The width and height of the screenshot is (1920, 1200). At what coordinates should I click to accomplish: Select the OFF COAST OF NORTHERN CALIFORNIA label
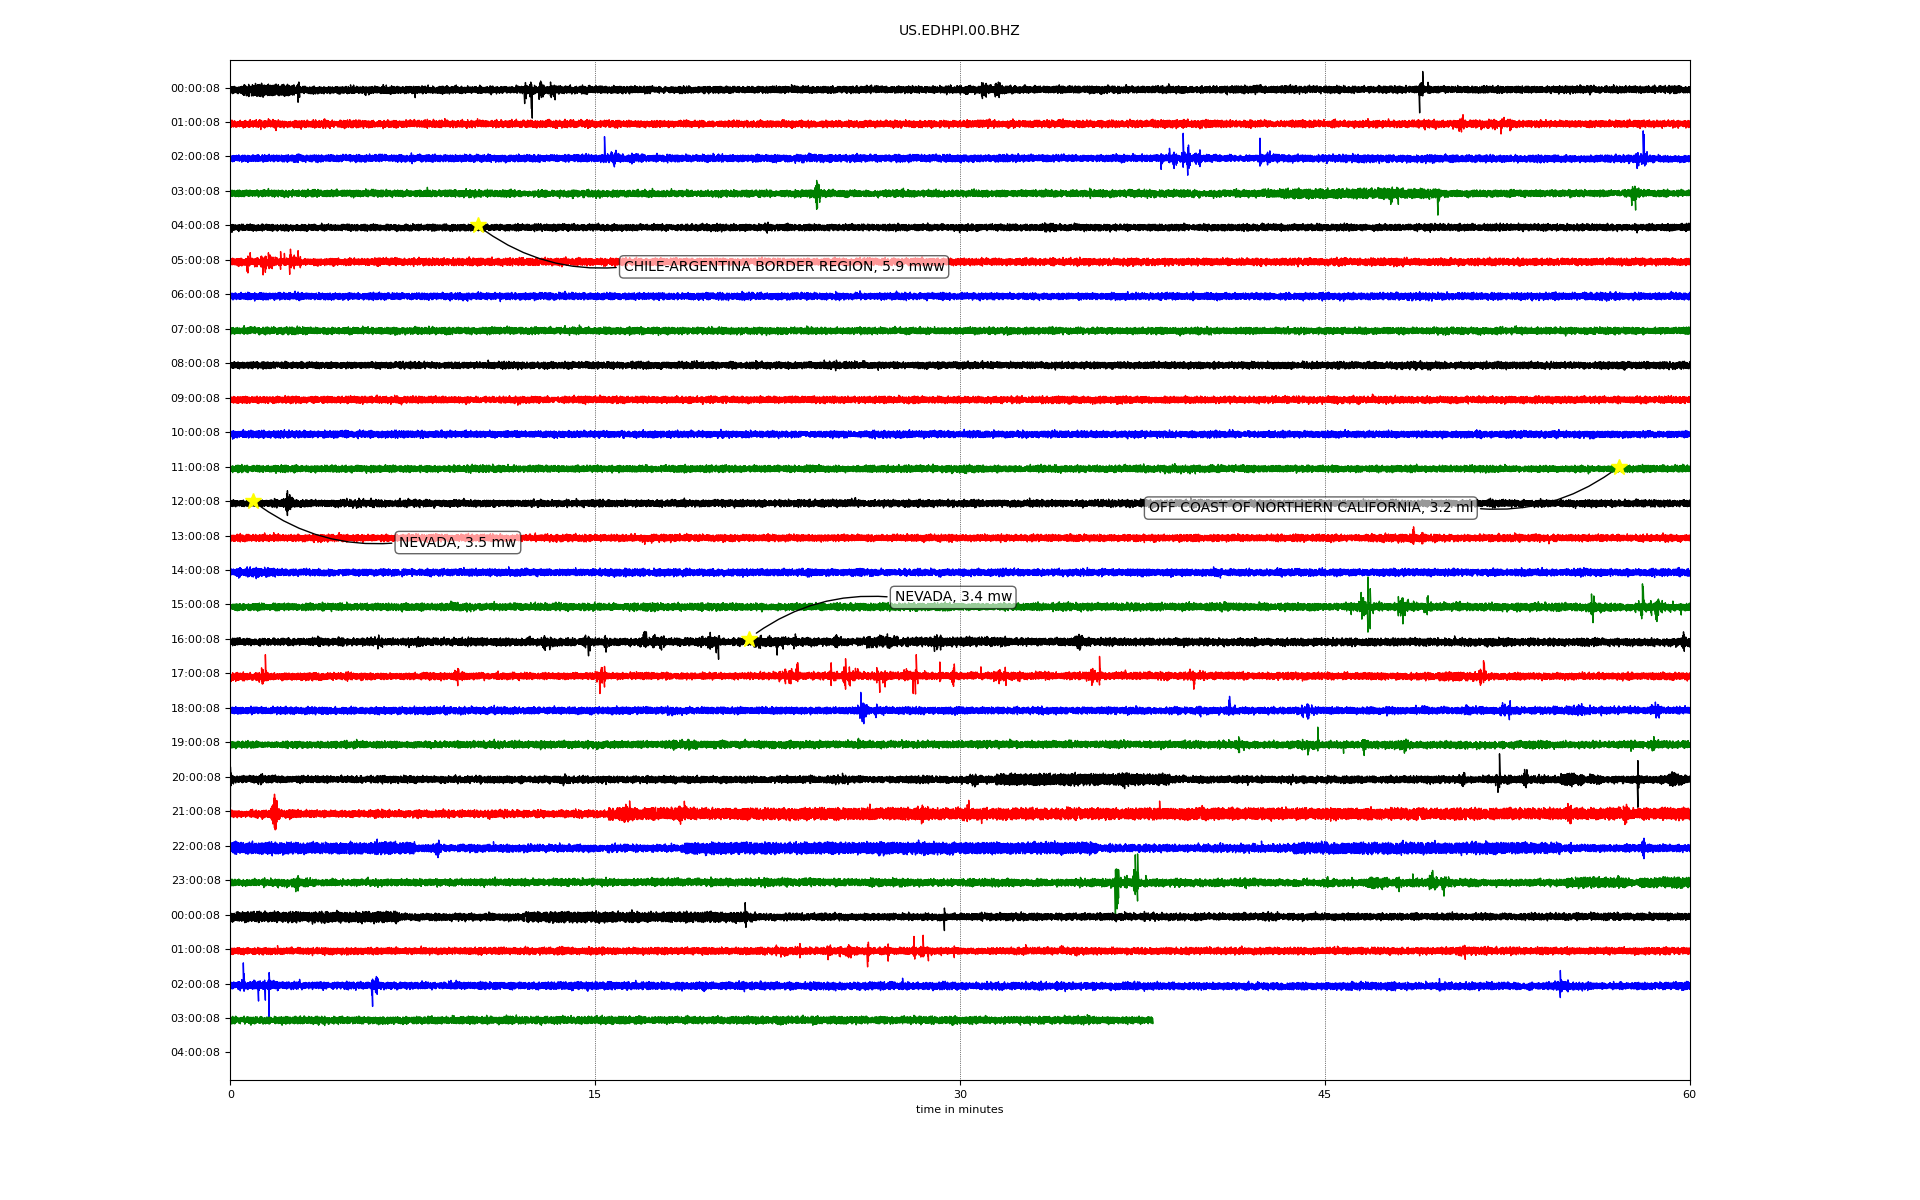(x=1310, y=508)
